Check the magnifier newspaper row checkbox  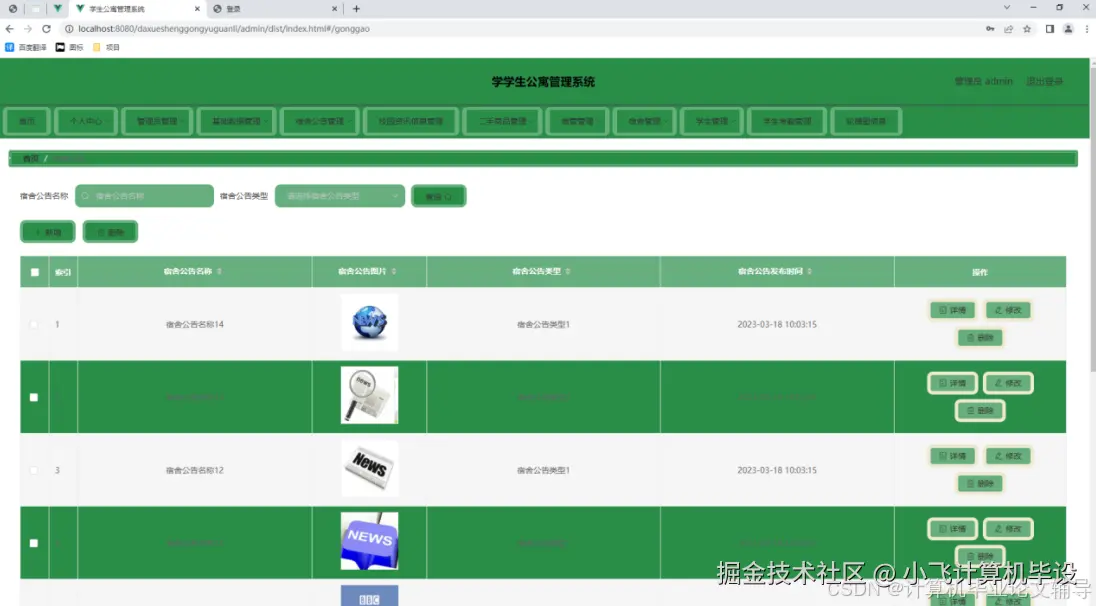click(x=34, y=397)
